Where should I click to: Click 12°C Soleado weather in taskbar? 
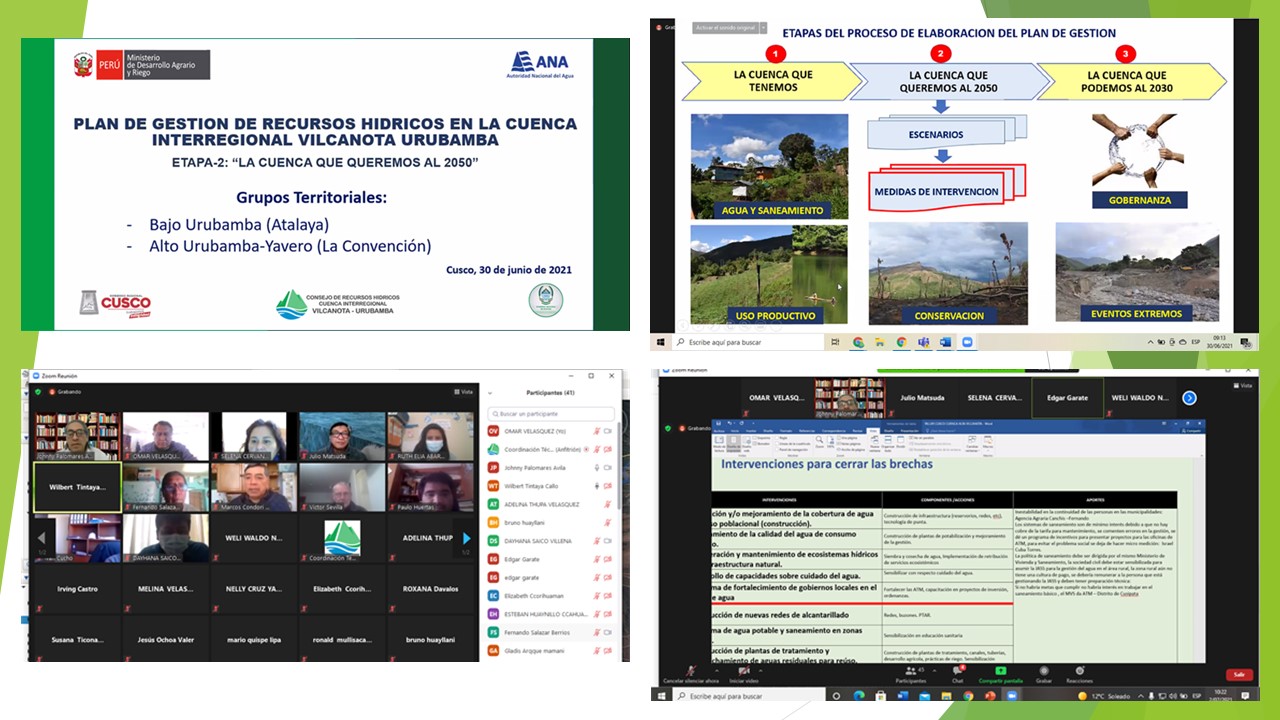[1105, 696]
